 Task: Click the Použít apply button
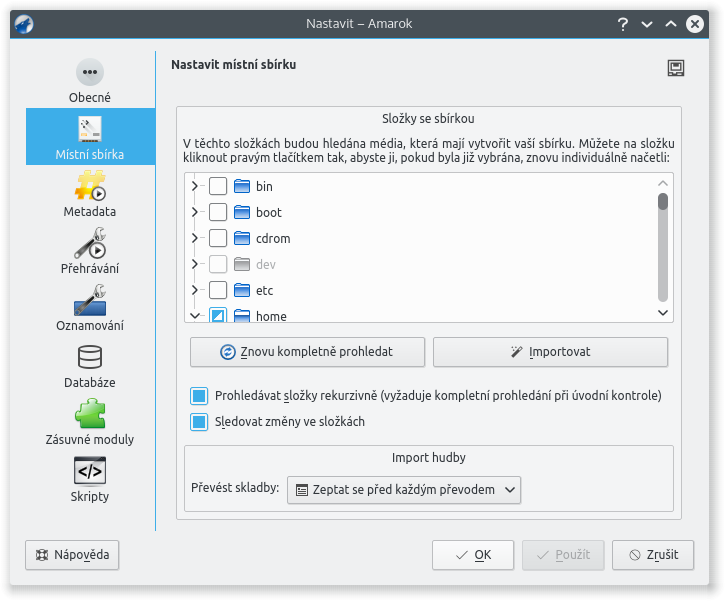click(563, 555)
